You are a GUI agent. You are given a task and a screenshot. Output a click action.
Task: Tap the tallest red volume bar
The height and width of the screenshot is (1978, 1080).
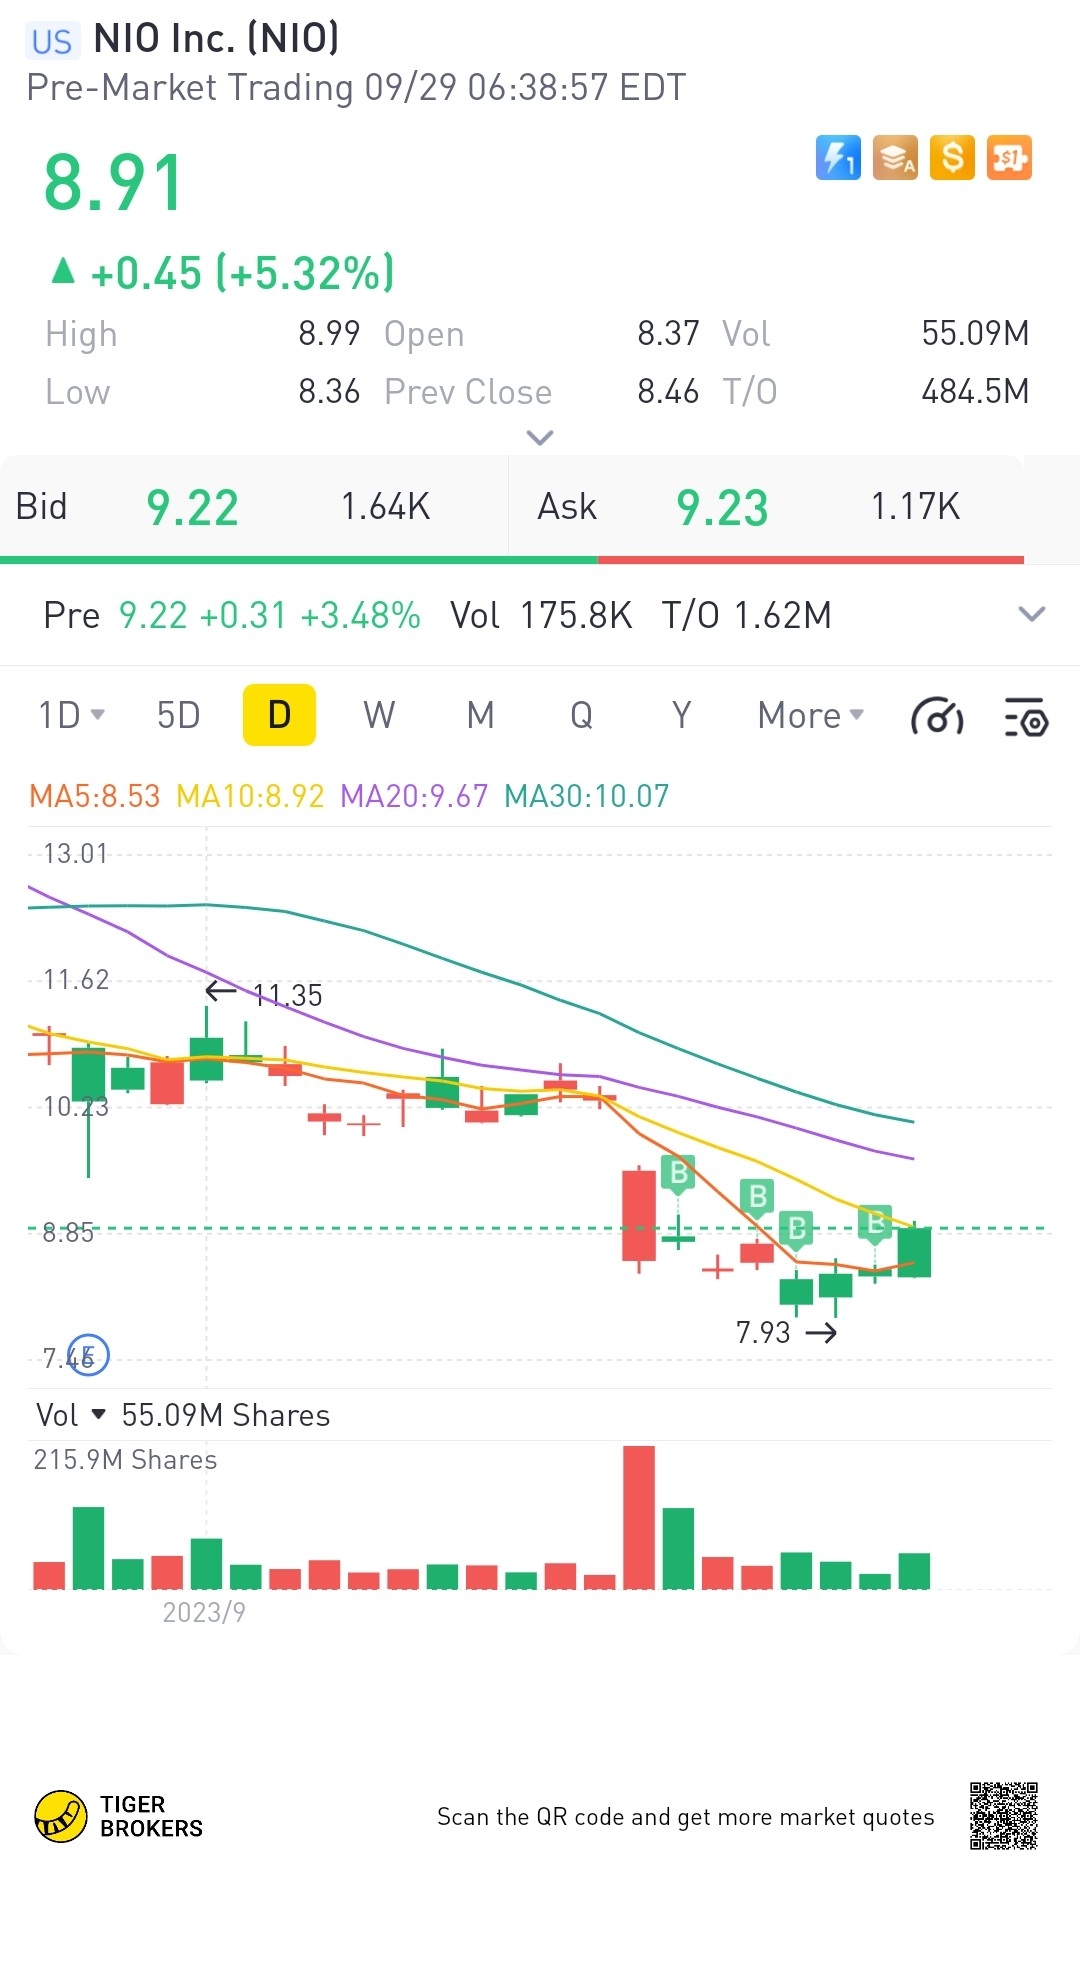click(x=639, y=1517)
